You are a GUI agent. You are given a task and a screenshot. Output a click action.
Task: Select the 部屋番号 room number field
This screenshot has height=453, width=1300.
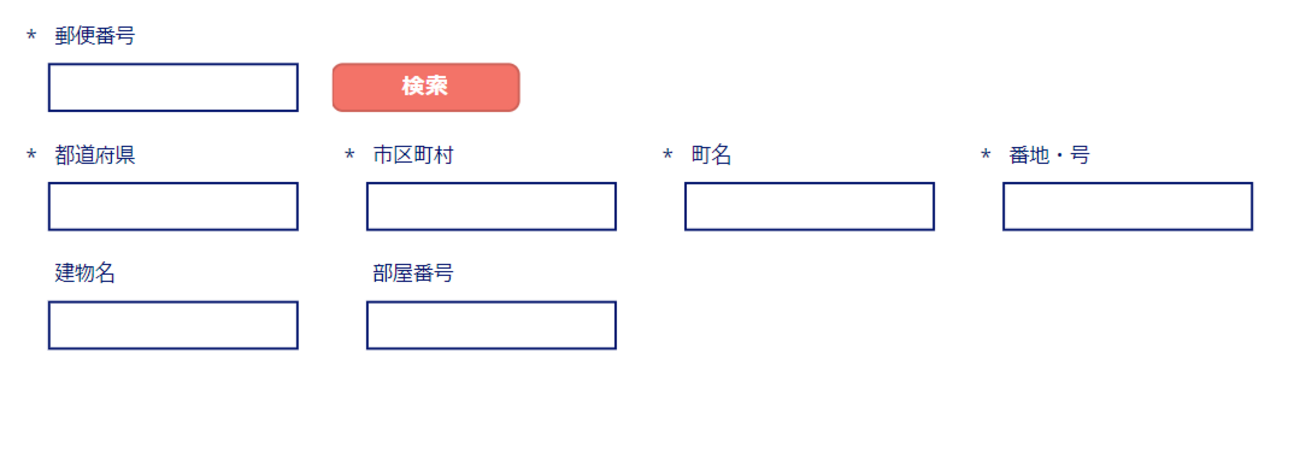point(491,325)
